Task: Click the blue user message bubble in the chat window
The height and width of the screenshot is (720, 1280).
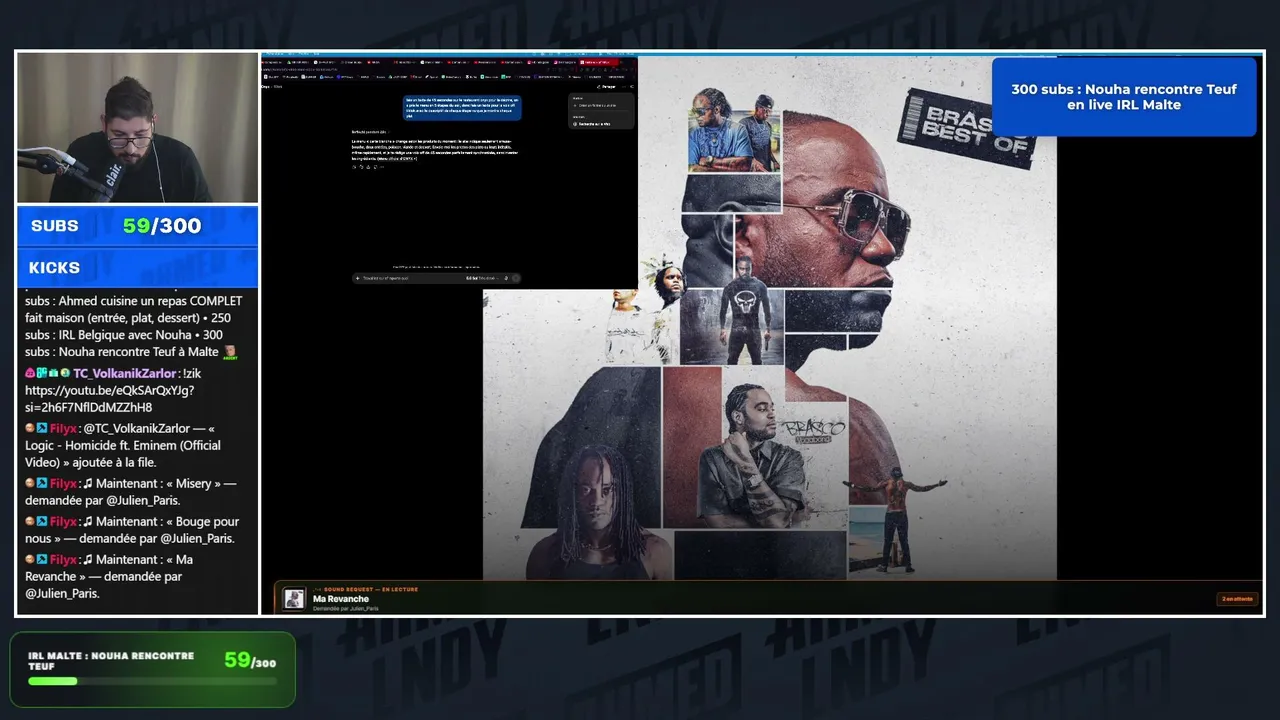Action: pos(462,108)
